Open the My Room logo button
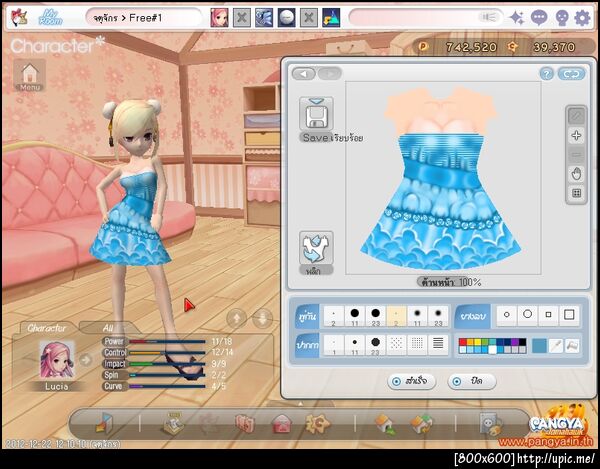 (50, 17)
